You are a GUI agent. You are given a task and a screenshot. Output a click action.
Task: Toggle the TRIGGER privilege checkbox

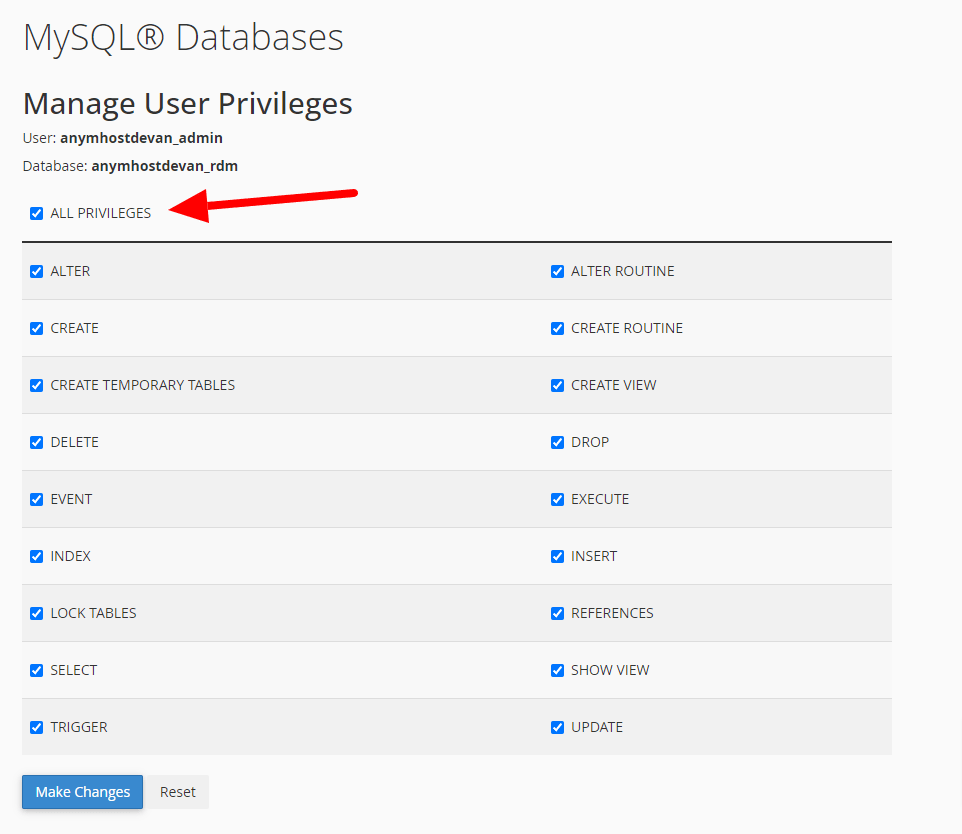coord(37,727)
